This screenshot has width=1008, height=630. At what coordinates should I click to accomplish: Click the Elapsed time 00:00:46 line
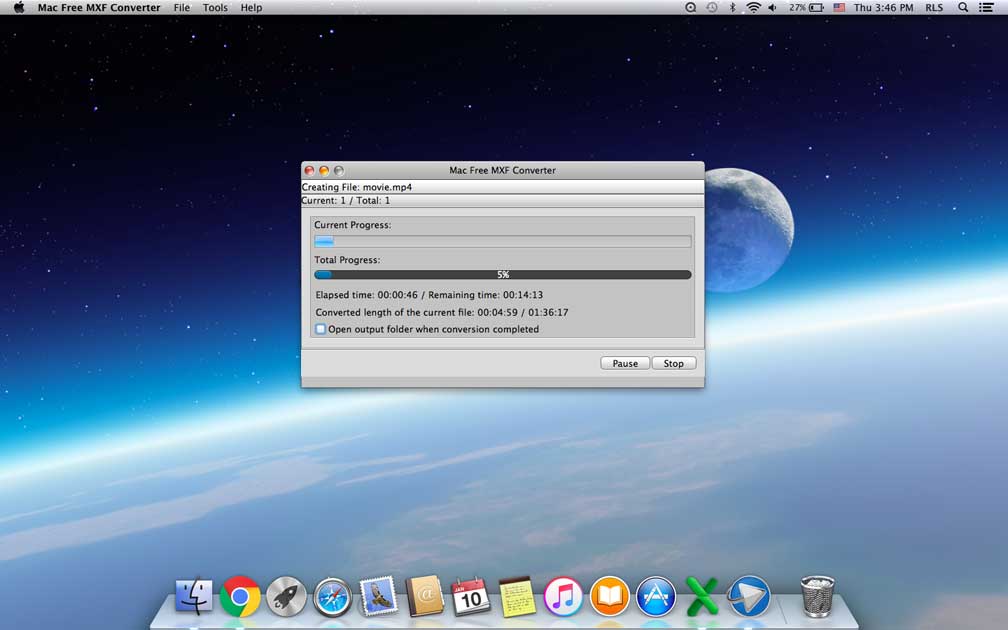pos(429,294)
